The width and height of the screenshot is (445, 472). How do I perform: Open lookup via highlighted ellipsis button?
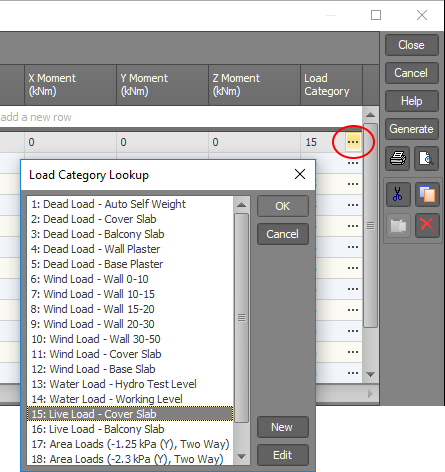tap(353, 142)
